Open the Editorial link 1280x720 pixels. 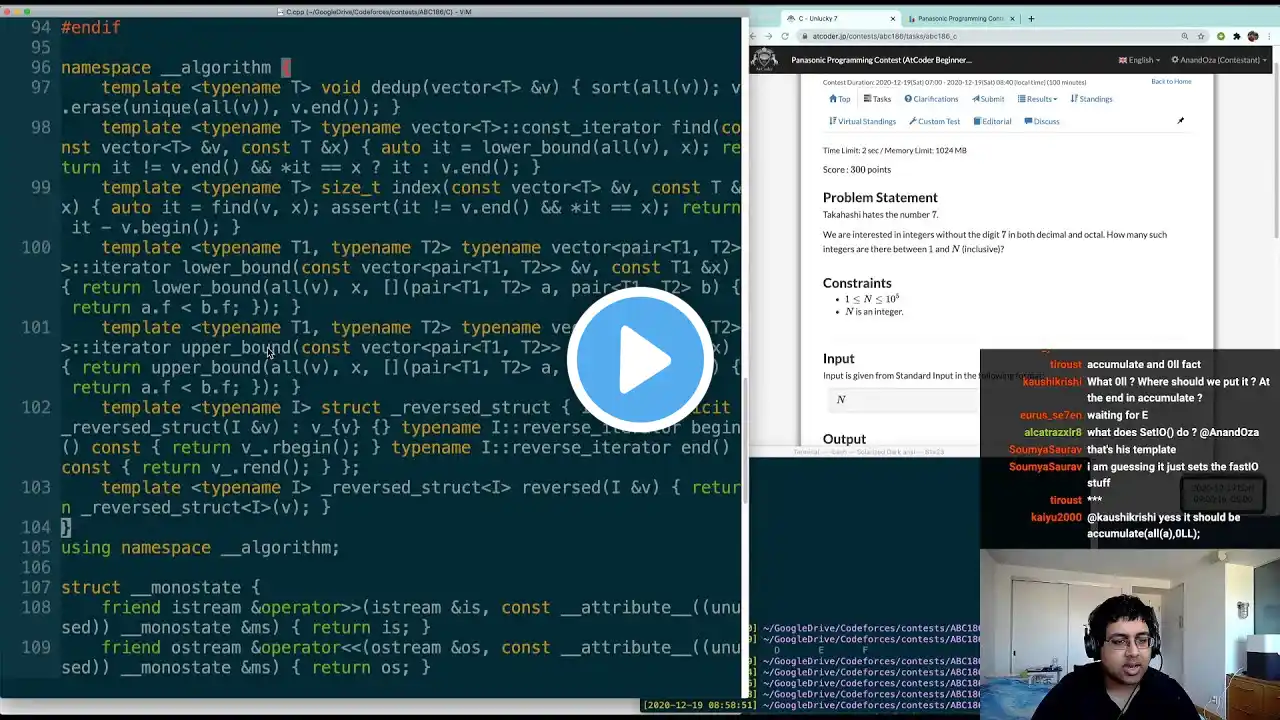[992, 121]
